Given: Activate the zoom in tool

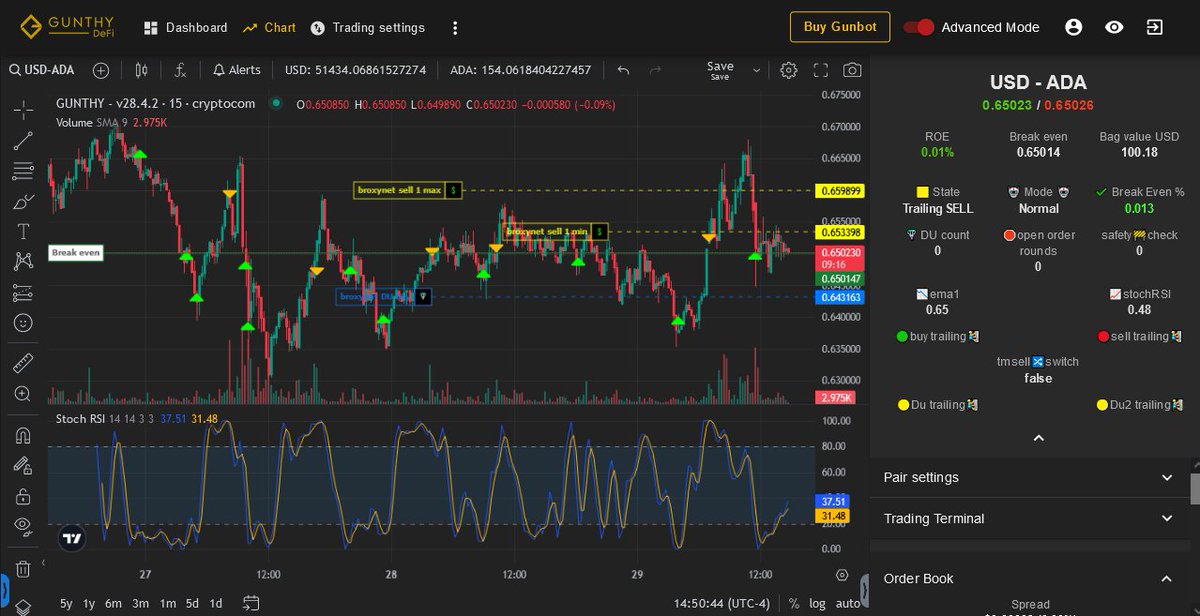Looking at the screenshot, I should tap(23, 394).
